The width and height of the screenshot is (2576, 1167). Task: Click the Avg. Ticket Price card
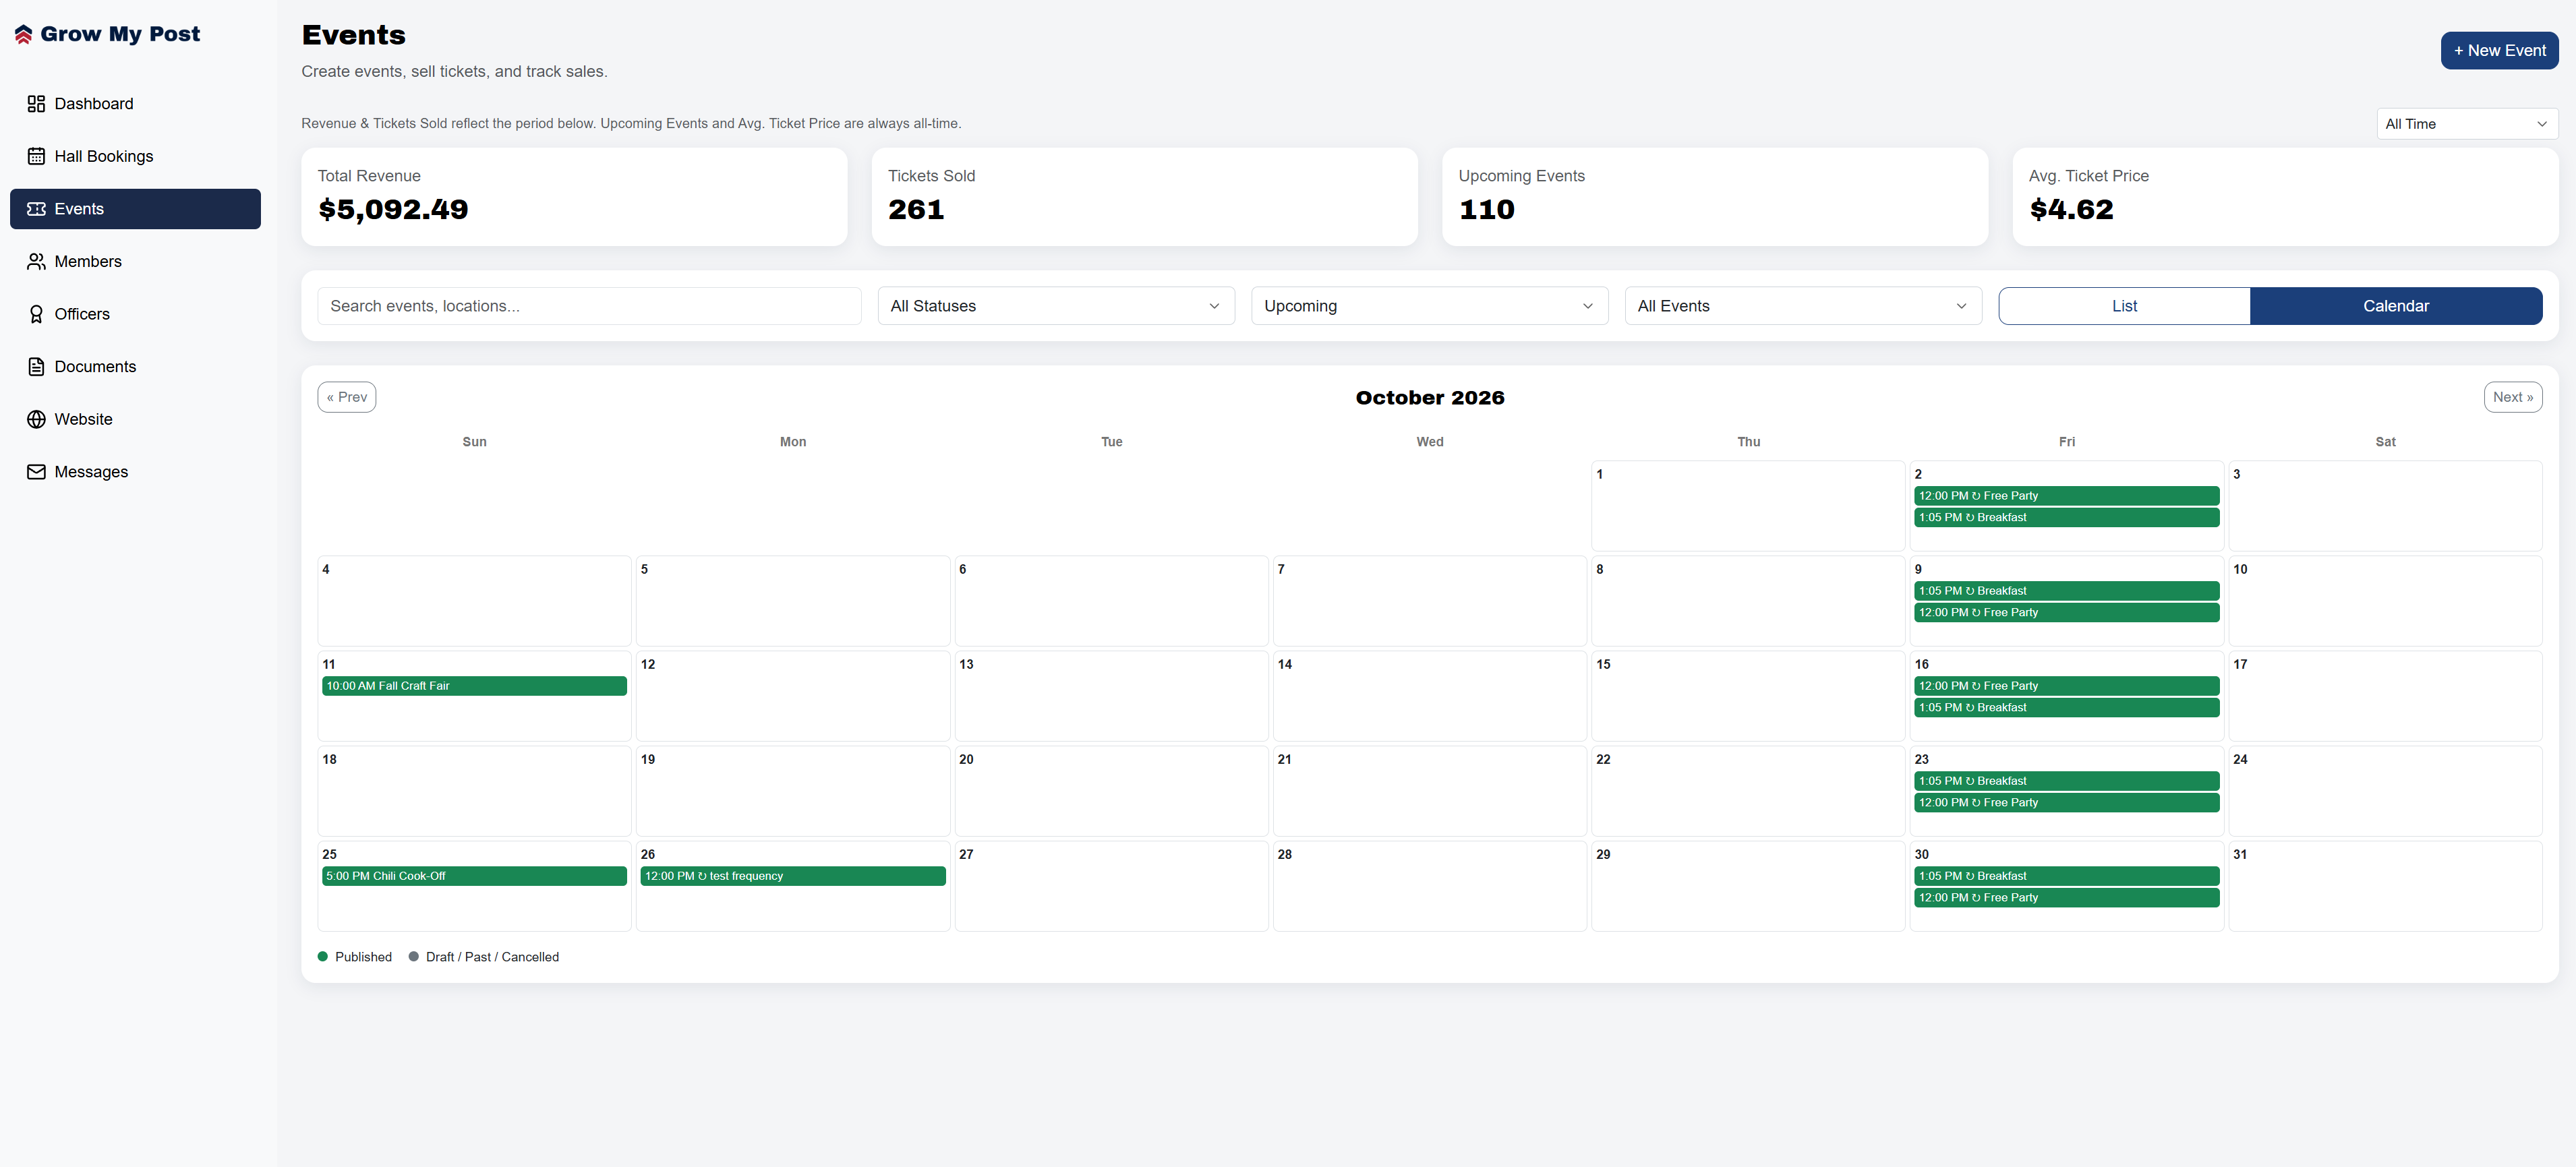tap(2285, 197)
